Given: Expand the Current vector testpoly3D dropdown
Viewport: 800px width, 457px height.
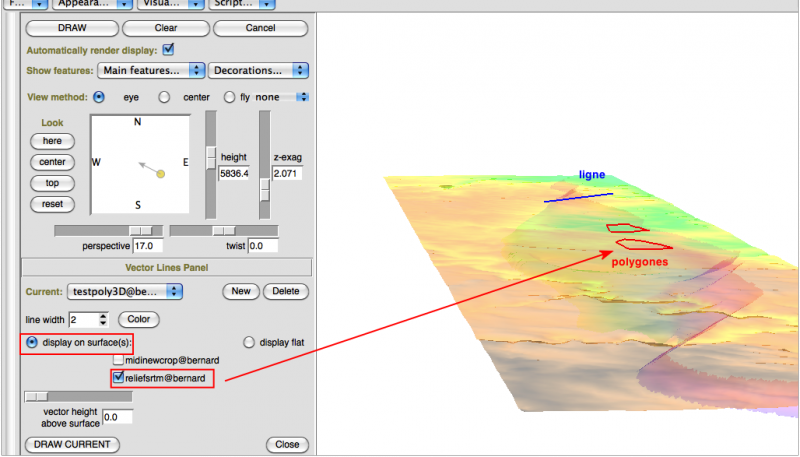Looking at the screenshot, I should point(126,292).
